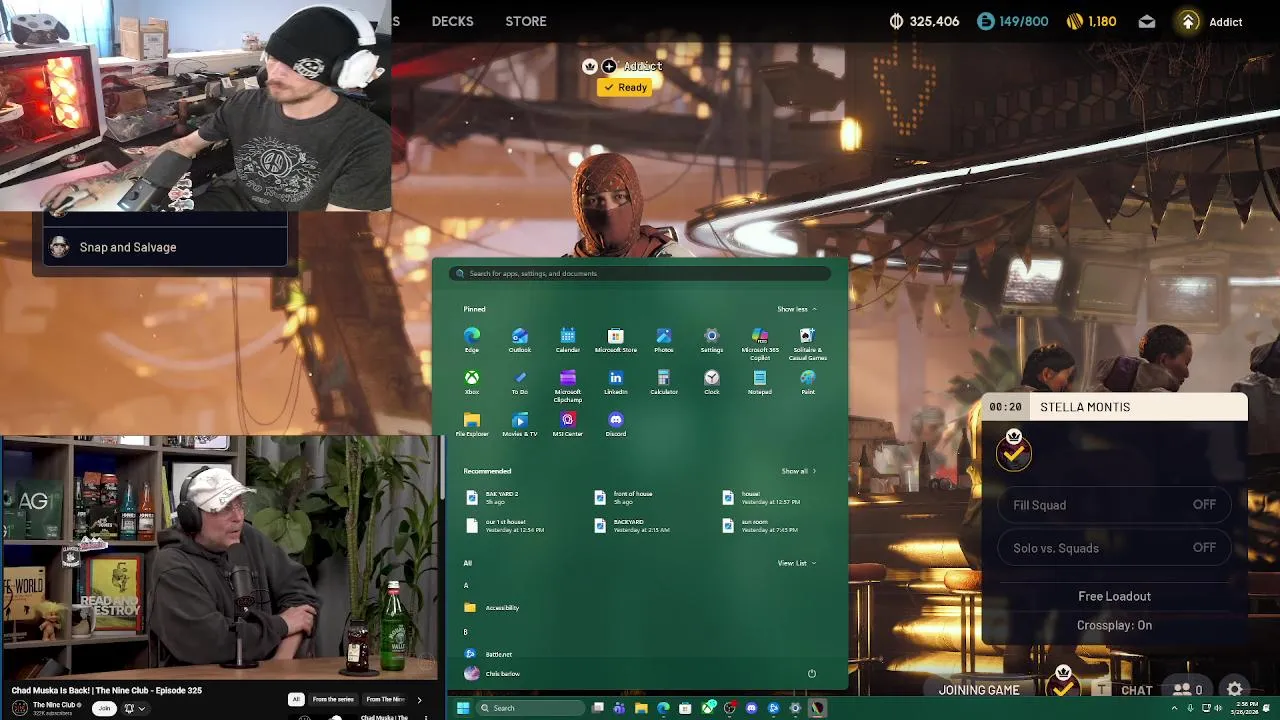The height and width of the screenshot is (720, 1280).
Task: Select the From the series chip
Action: point(333,700)
